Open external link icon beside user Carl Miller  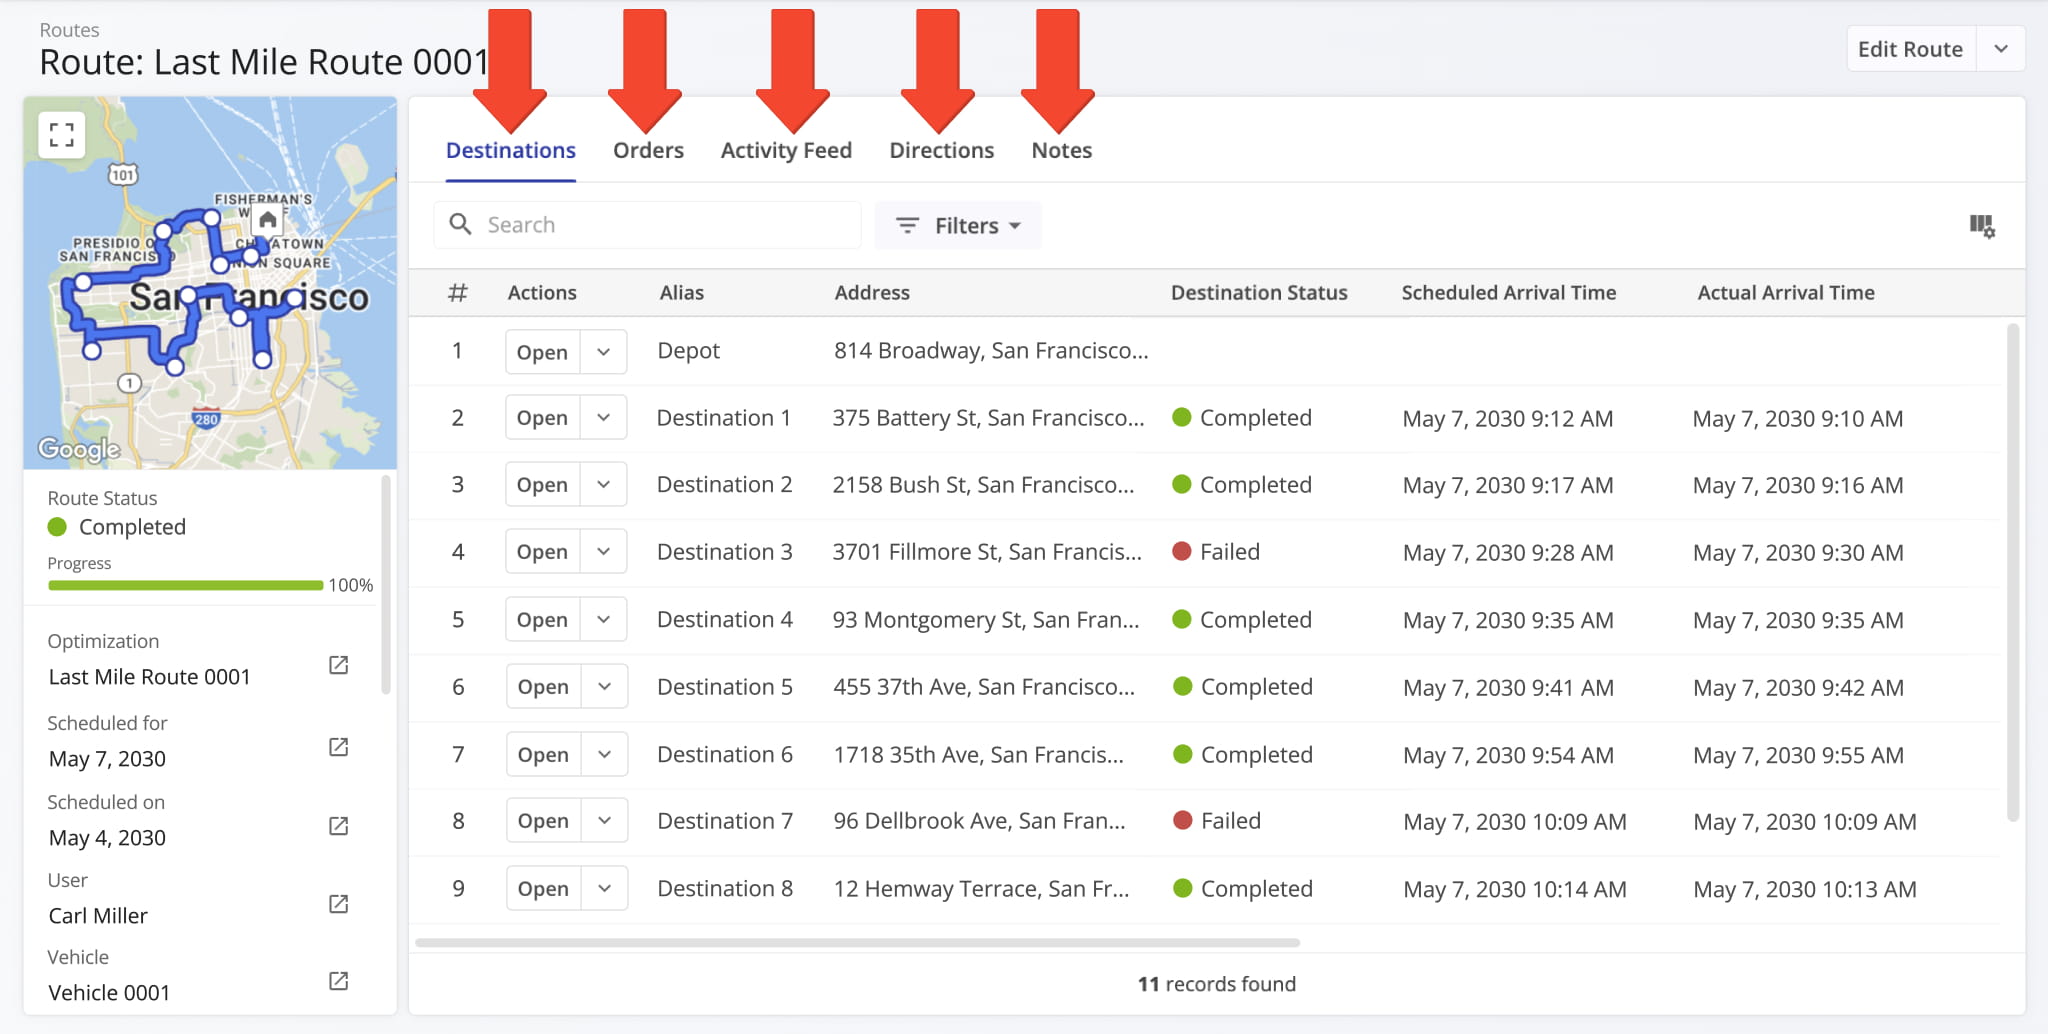click(339, 904)
